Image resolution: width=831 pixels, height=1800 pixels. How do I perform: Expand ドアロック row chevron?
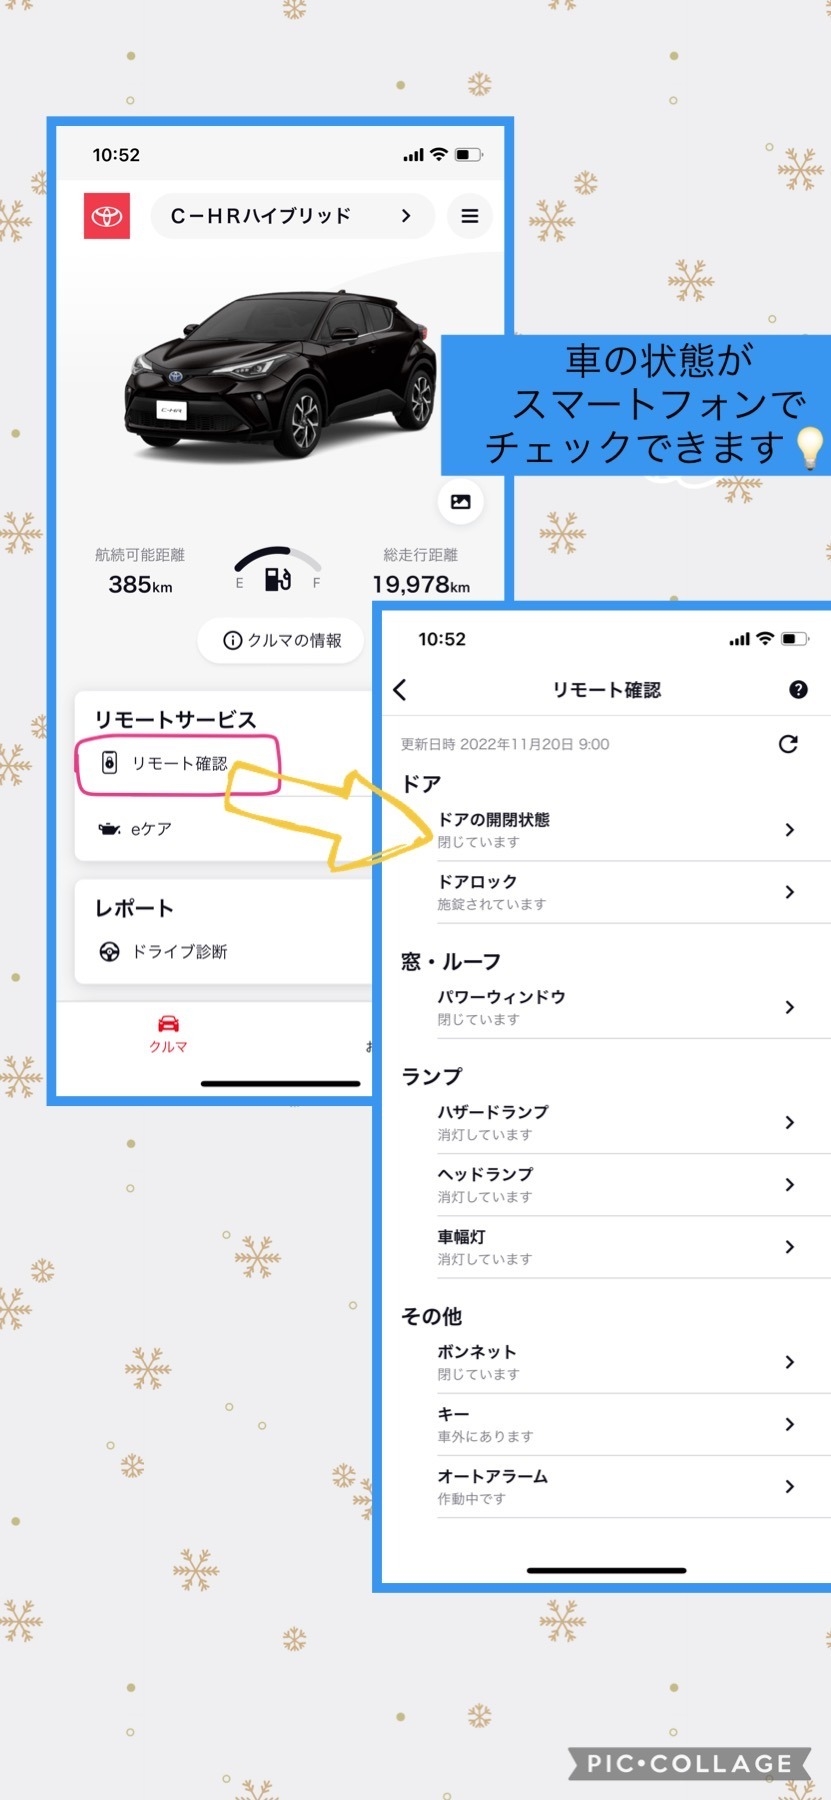point(789,892)
